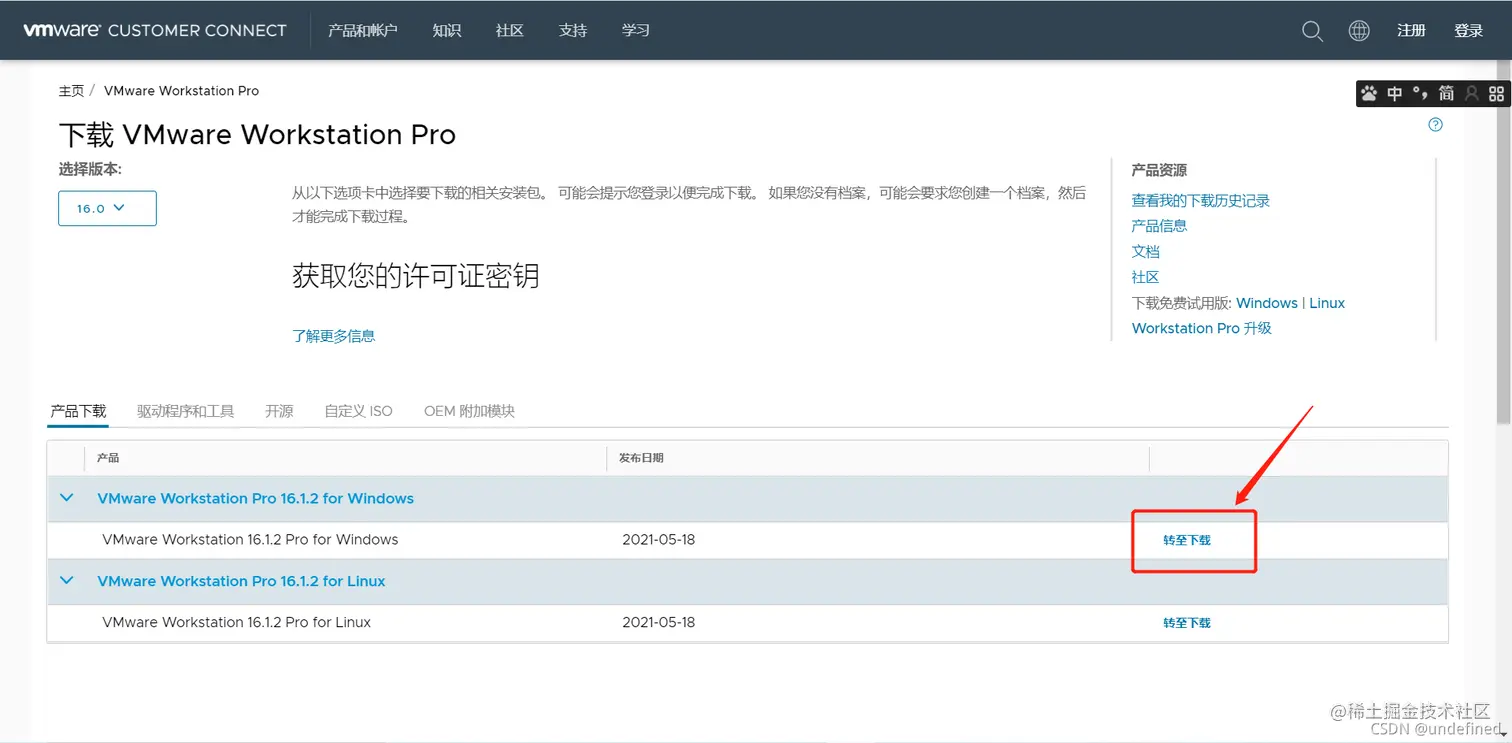The width and height of the screenshot is (1512, 743).
Task: Toggle the 中 Chinese mode on input bar
Action: 1395,94
